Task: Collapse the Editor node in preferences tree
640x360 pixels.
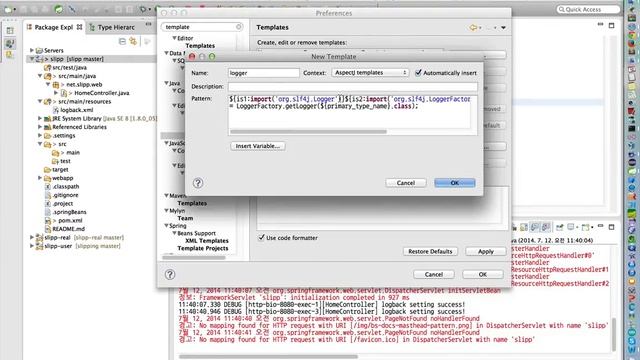Action: pyautogui.click(x=174, y=38)
